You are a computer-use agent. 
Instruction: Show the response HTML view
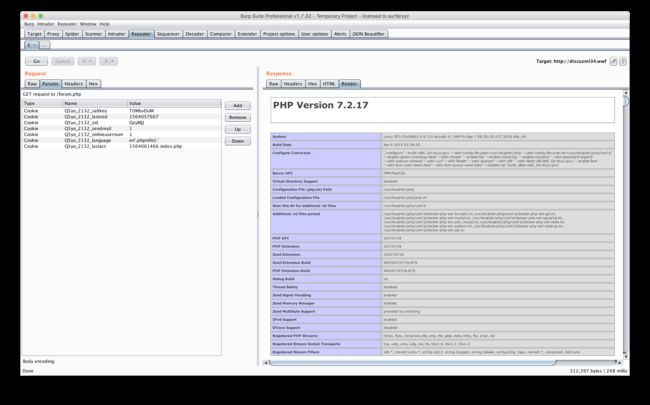329,84
